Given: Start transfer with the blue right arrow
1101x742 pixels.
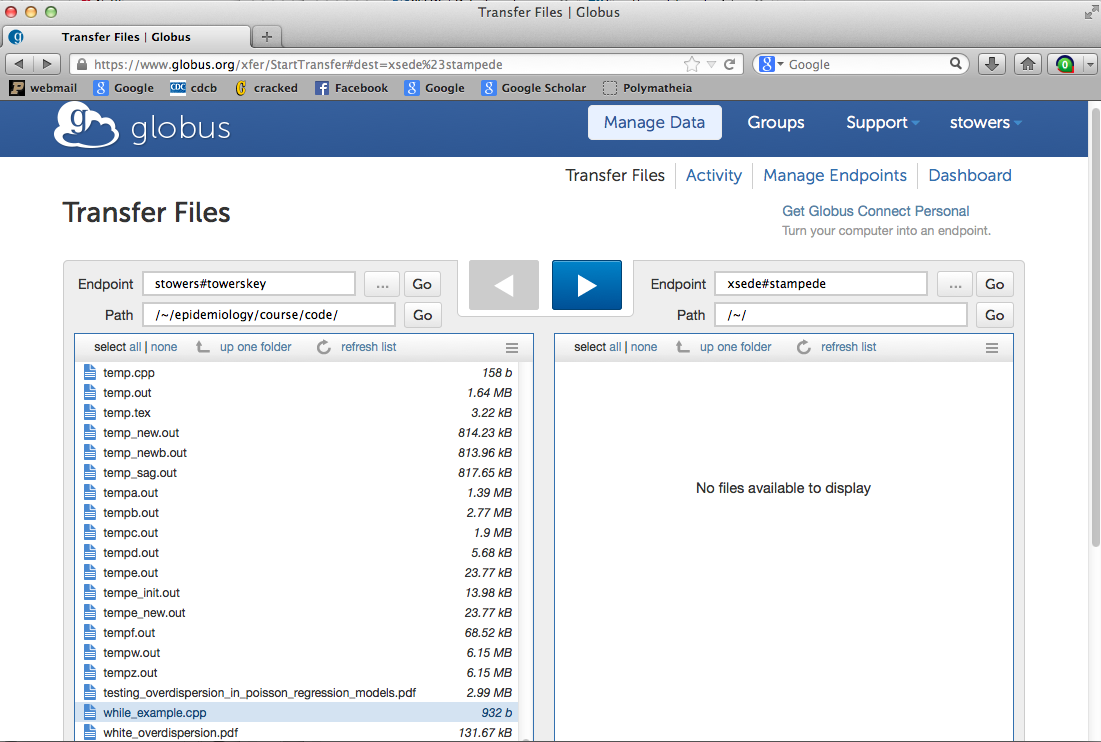Looking at the screenshot, I should 586,285.
